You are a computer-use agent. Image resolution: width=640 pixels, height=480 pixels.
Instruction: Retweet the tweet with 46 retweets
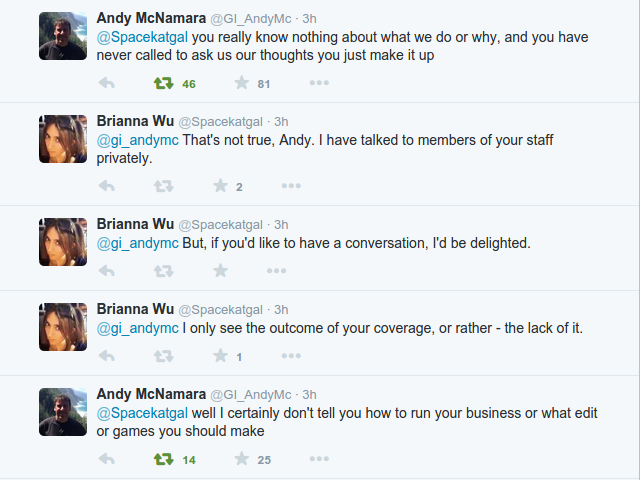[164, 83]
